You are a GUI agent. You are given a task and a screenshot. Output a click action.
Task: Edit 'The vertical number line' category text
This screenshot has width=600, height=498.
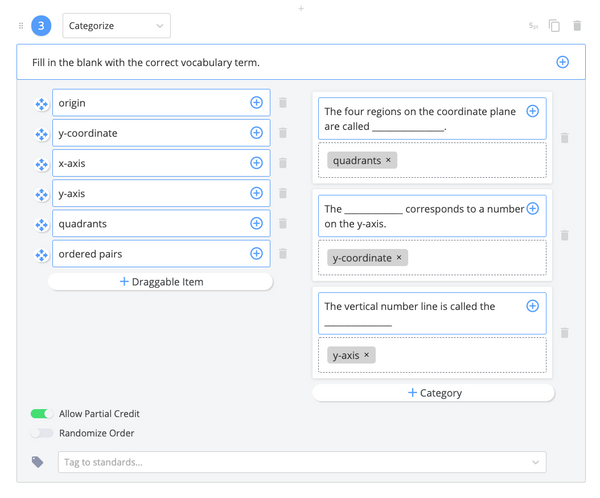[x=432, y=313]
